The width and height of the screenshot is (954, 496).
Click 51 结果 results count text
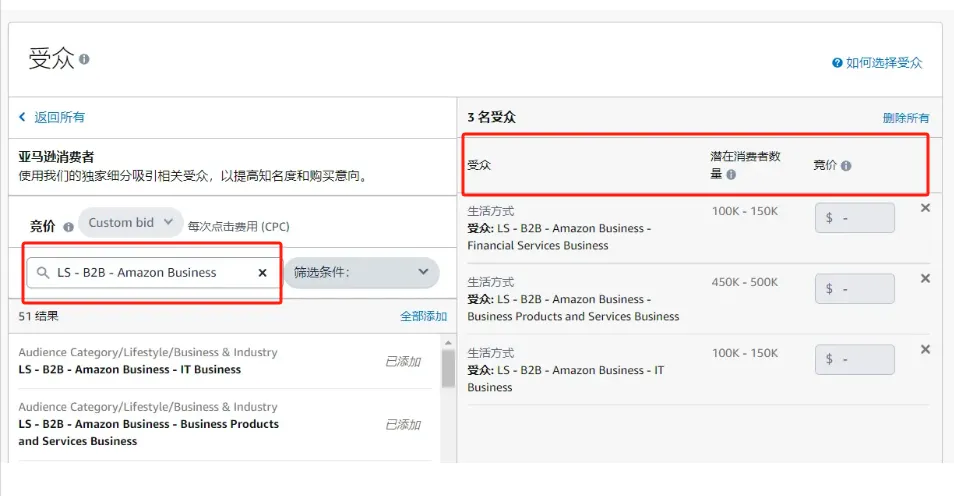pyautogui.click(x=38, y=316)
